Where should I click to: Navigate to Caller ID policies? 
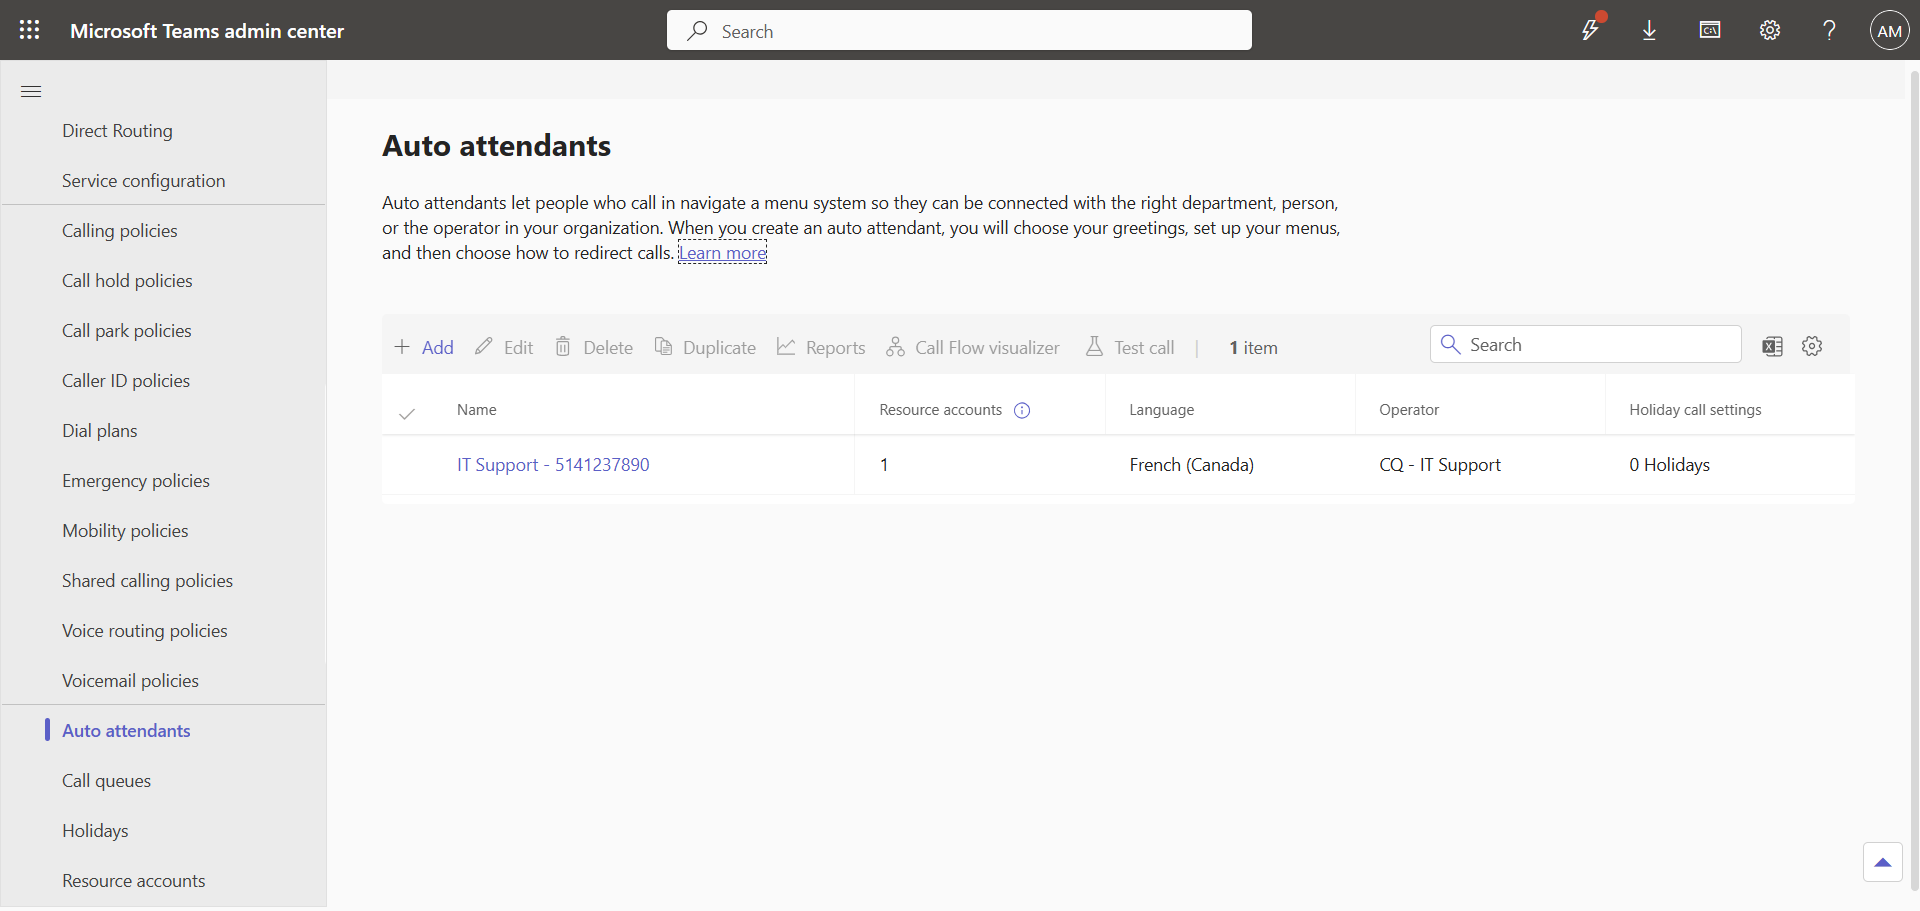click(x=126, y=381)
